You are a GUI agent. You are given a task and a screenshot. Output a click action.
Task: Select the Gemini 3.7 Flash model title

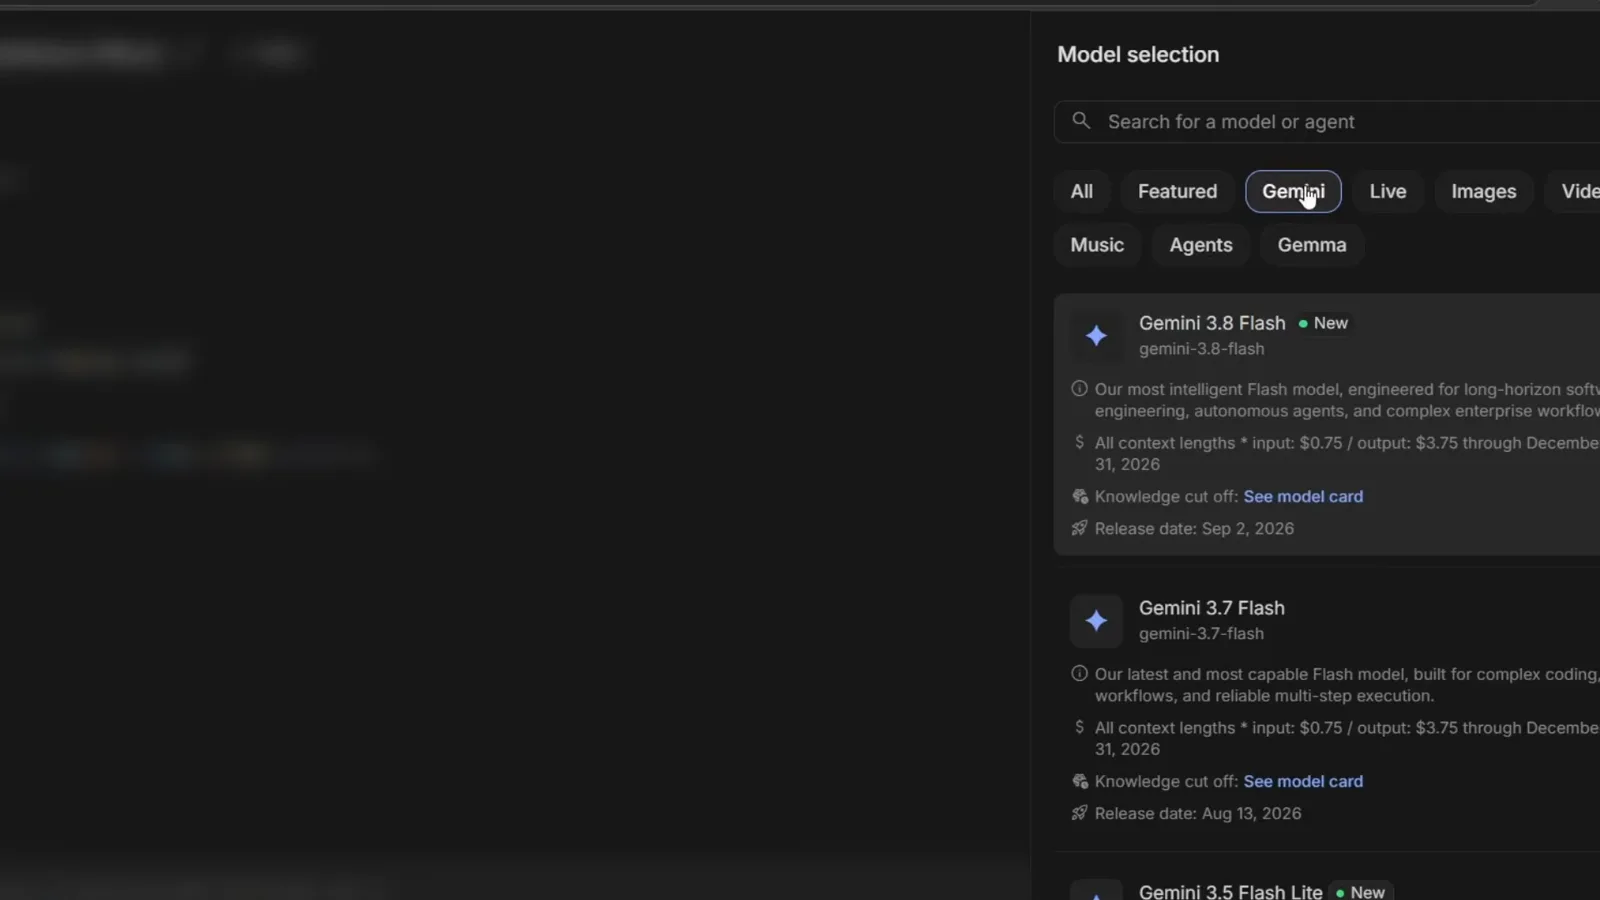pyautogui.click(x=1212, y=608)
